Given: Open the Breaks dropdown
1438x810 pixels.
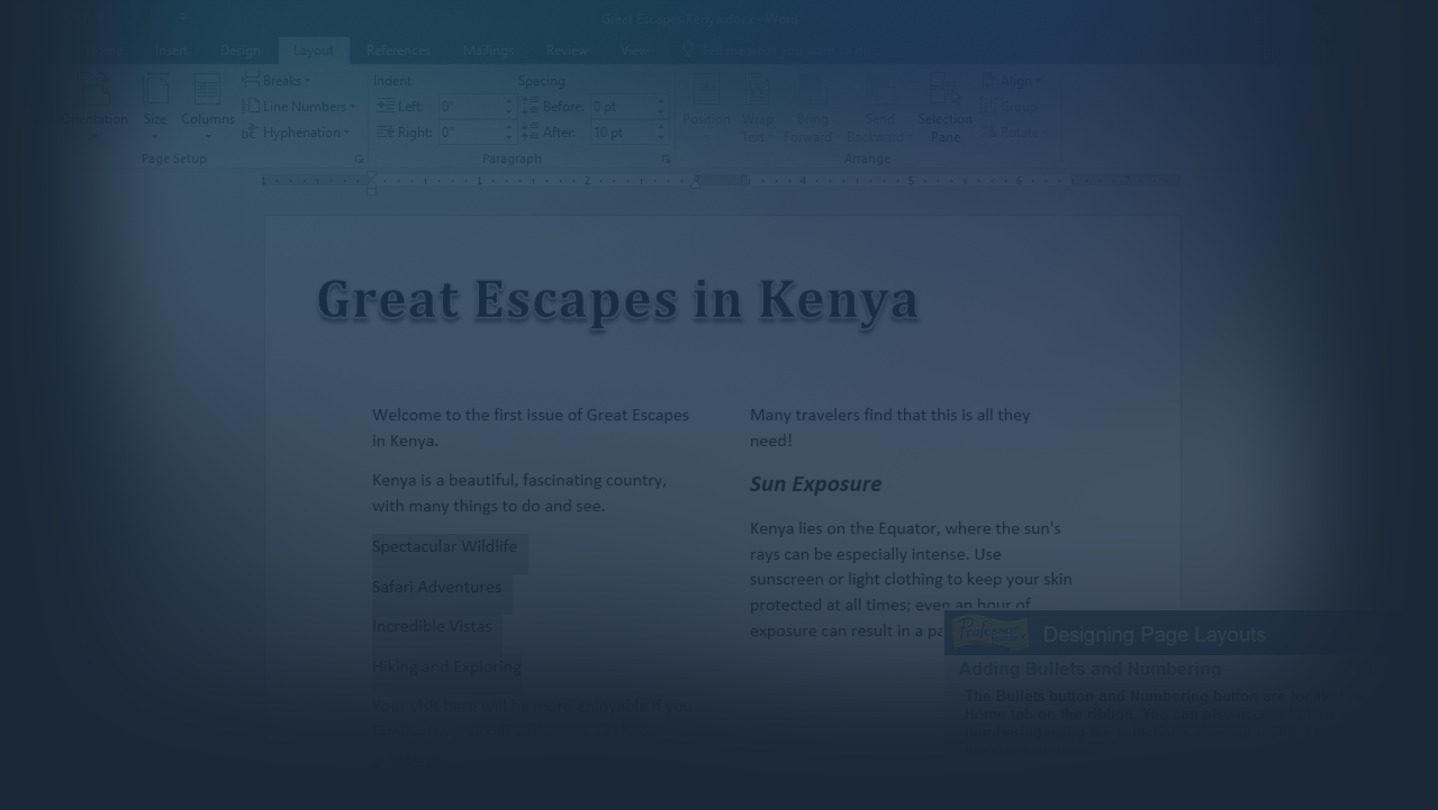Looking at the screenshot, I should [277, 81].
